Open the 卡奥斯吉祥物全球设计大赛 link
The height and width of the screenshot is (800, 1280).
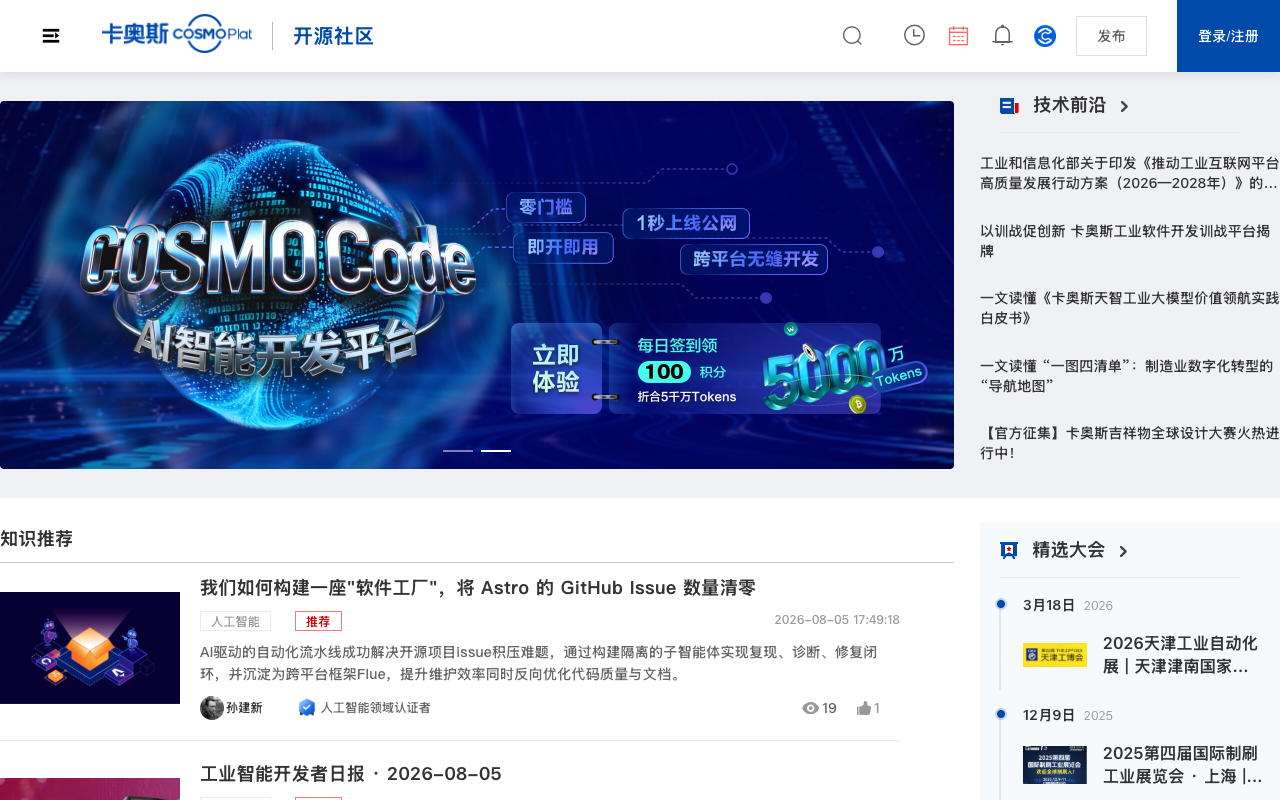(1129, 443)
